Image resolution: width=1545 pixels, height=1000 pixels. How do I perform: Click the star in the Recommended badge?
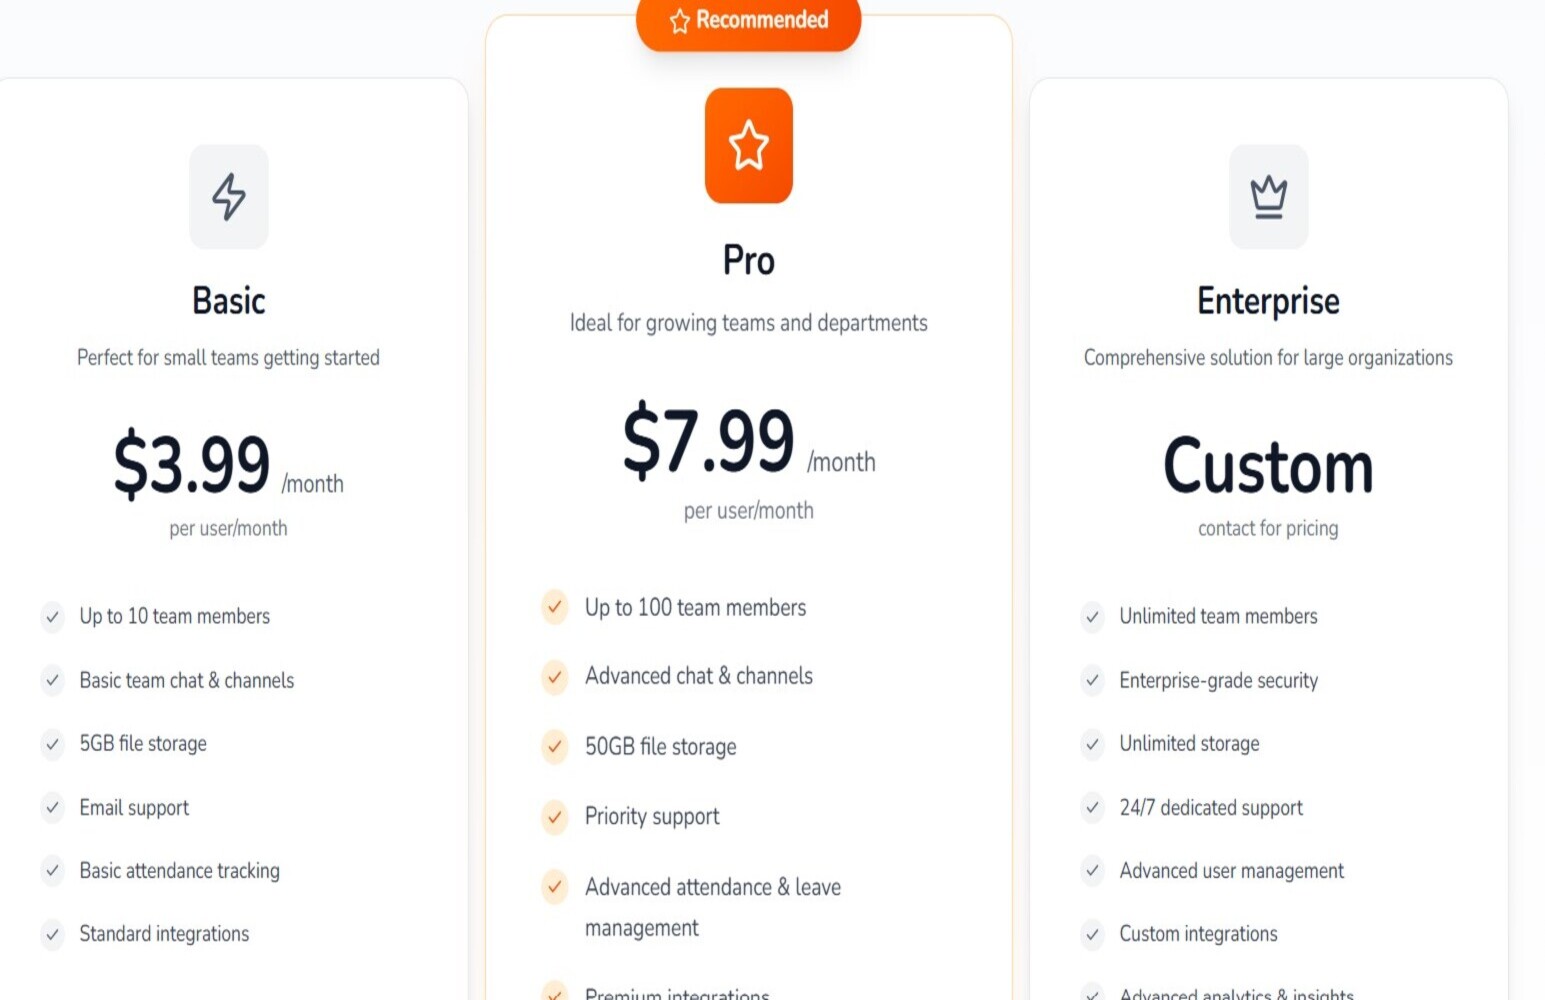point(680,21)
